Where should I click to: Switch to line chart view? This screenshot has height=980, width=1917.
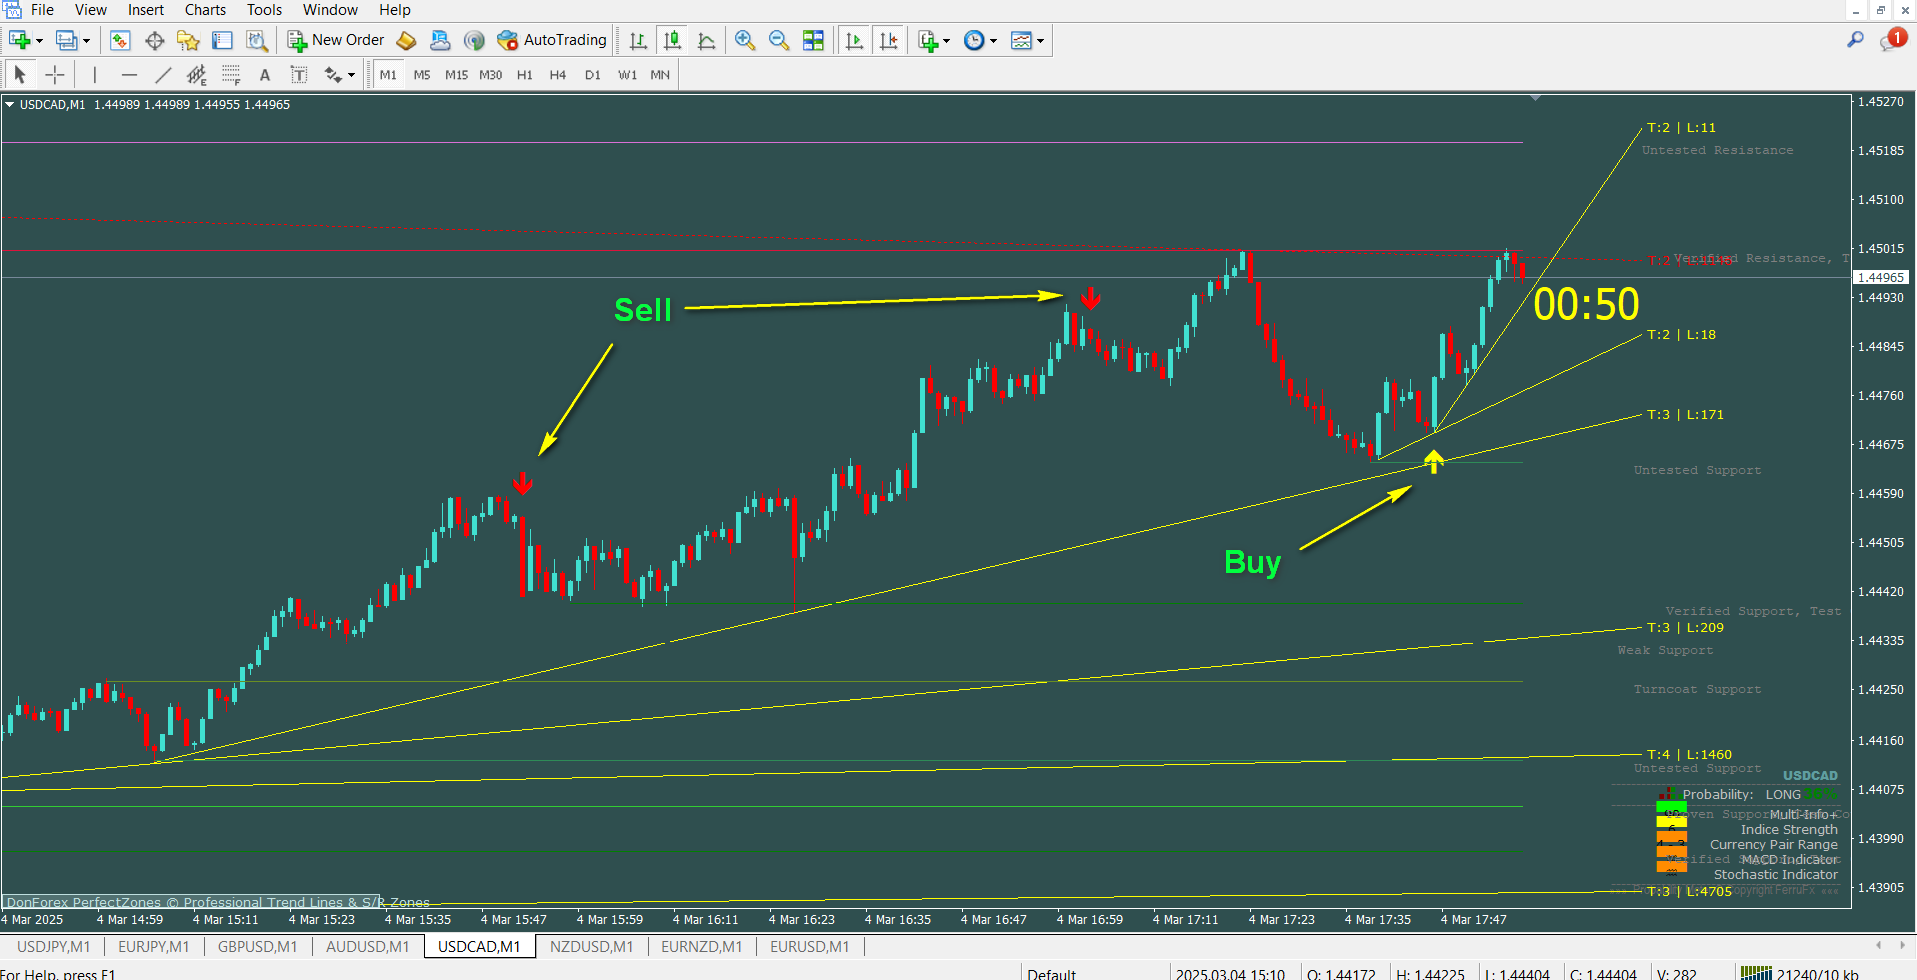706,40
